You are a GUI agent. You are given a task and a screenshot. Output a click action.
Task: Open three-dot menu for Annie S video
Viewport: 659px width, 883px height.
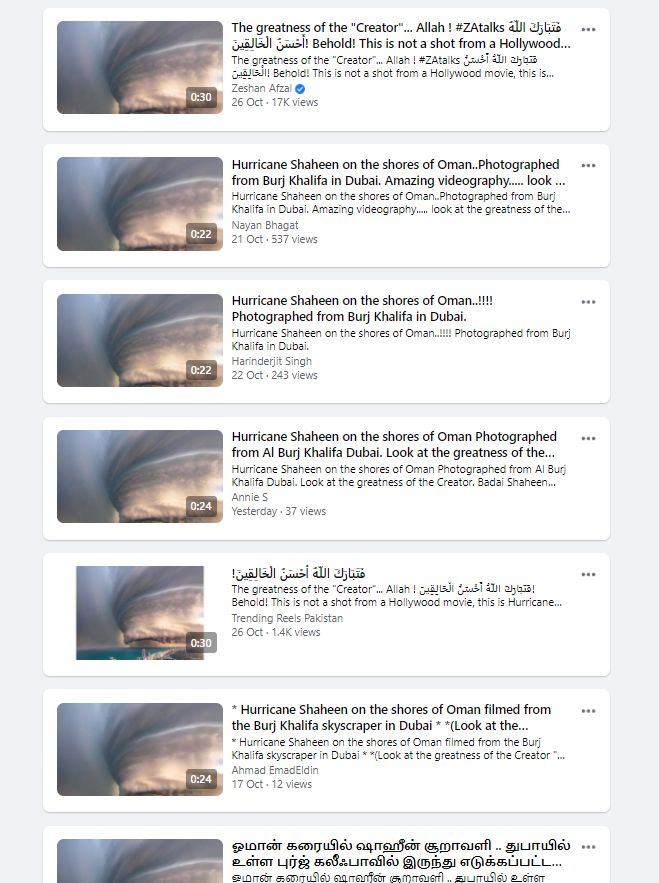tap(588, 438)
